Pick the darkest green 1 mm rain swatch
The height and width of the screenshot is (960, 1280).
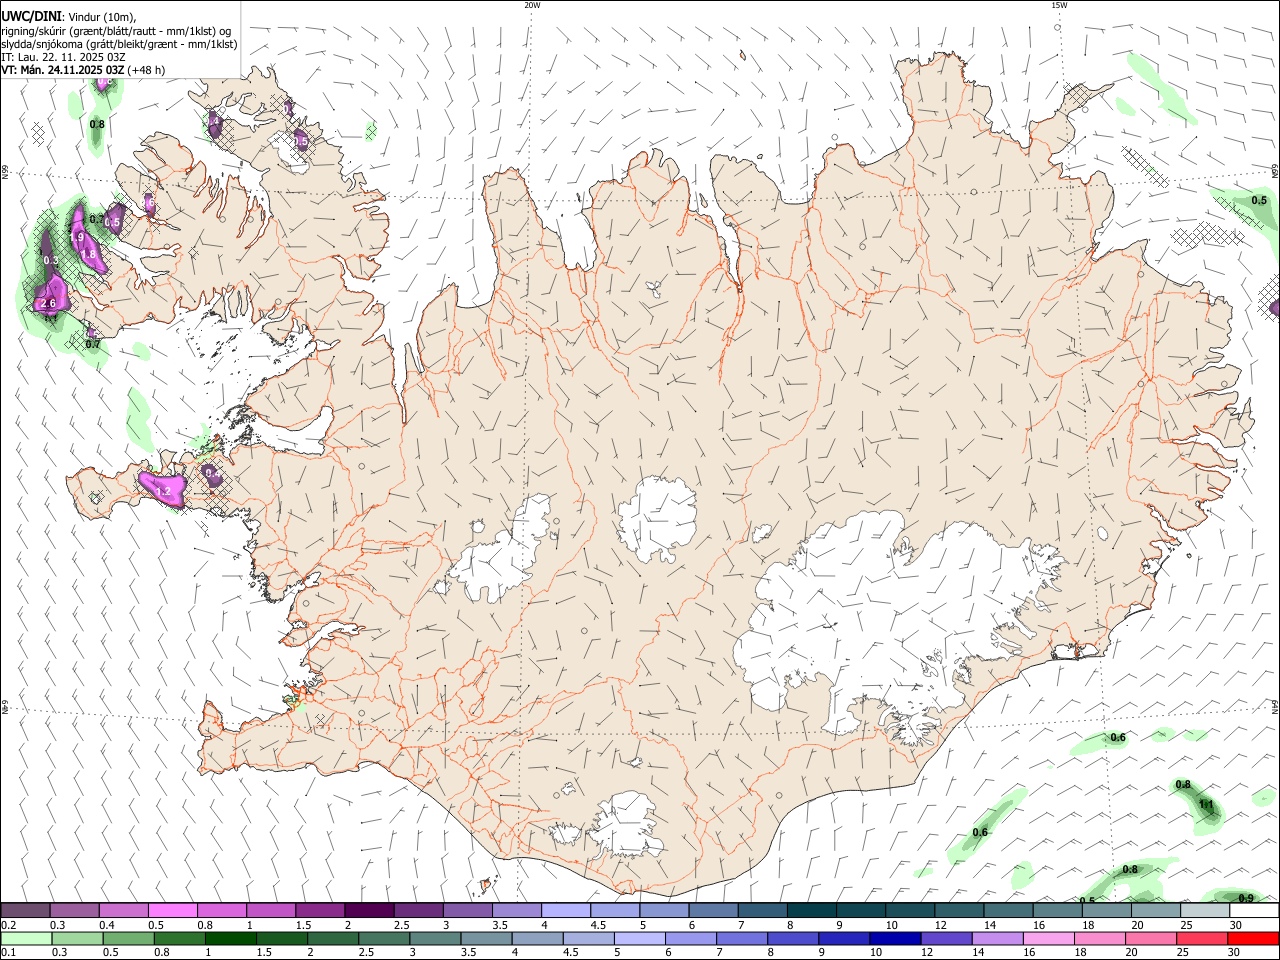(230, 939)
